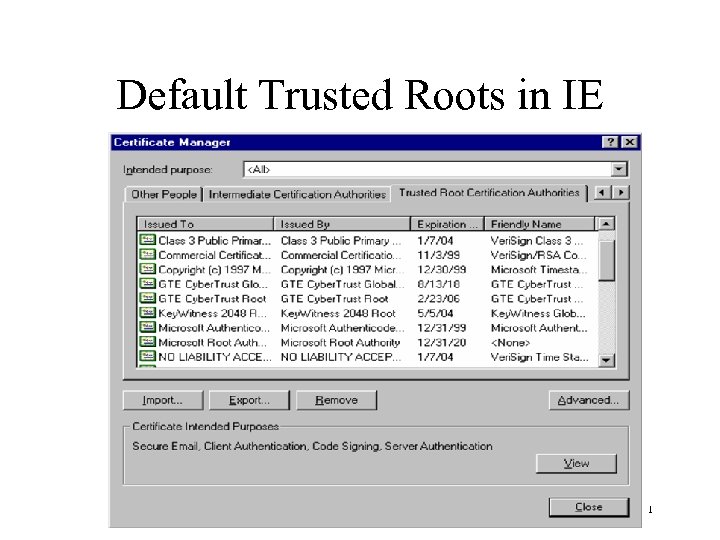Image resolution: width=720 pixels, height=540 pixels.
Task: Click certificate icon for NO LIABILITY ACCEPTED row
Action: [147, 357]
